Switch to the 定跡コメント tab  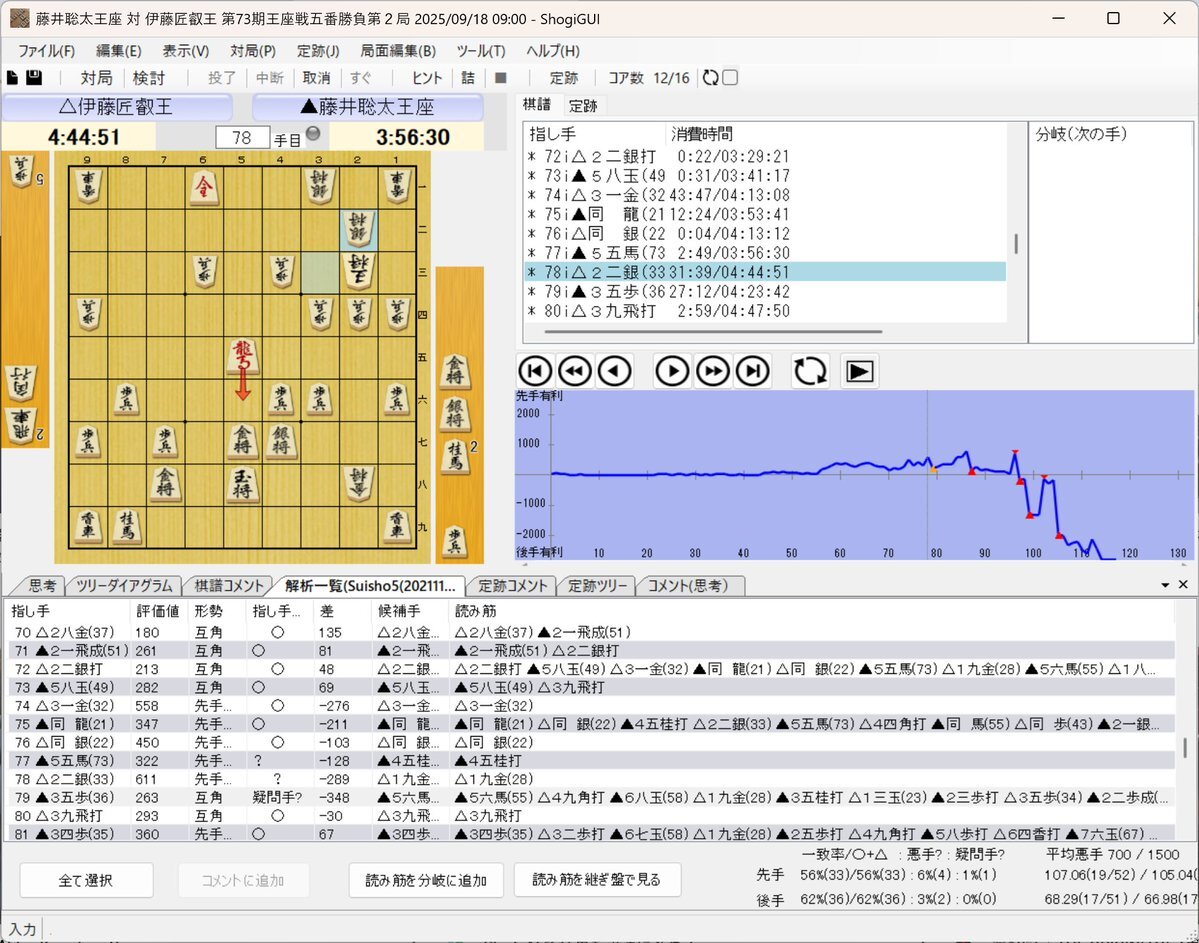click(x=512, y=586)
